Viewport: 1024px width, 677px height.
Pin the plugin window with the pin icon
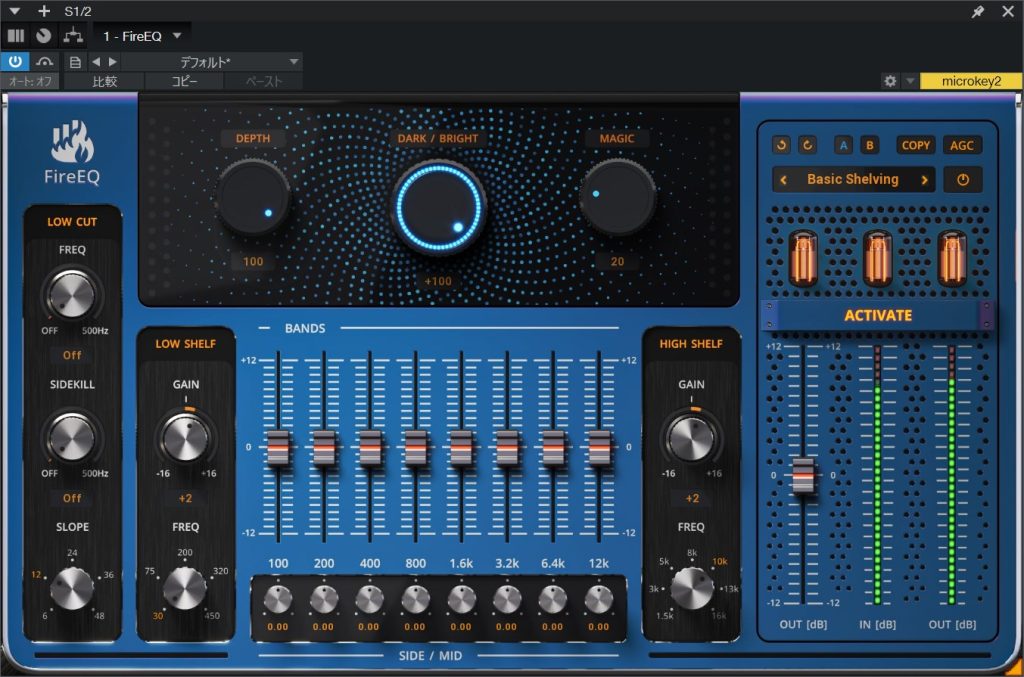(978, 11)
